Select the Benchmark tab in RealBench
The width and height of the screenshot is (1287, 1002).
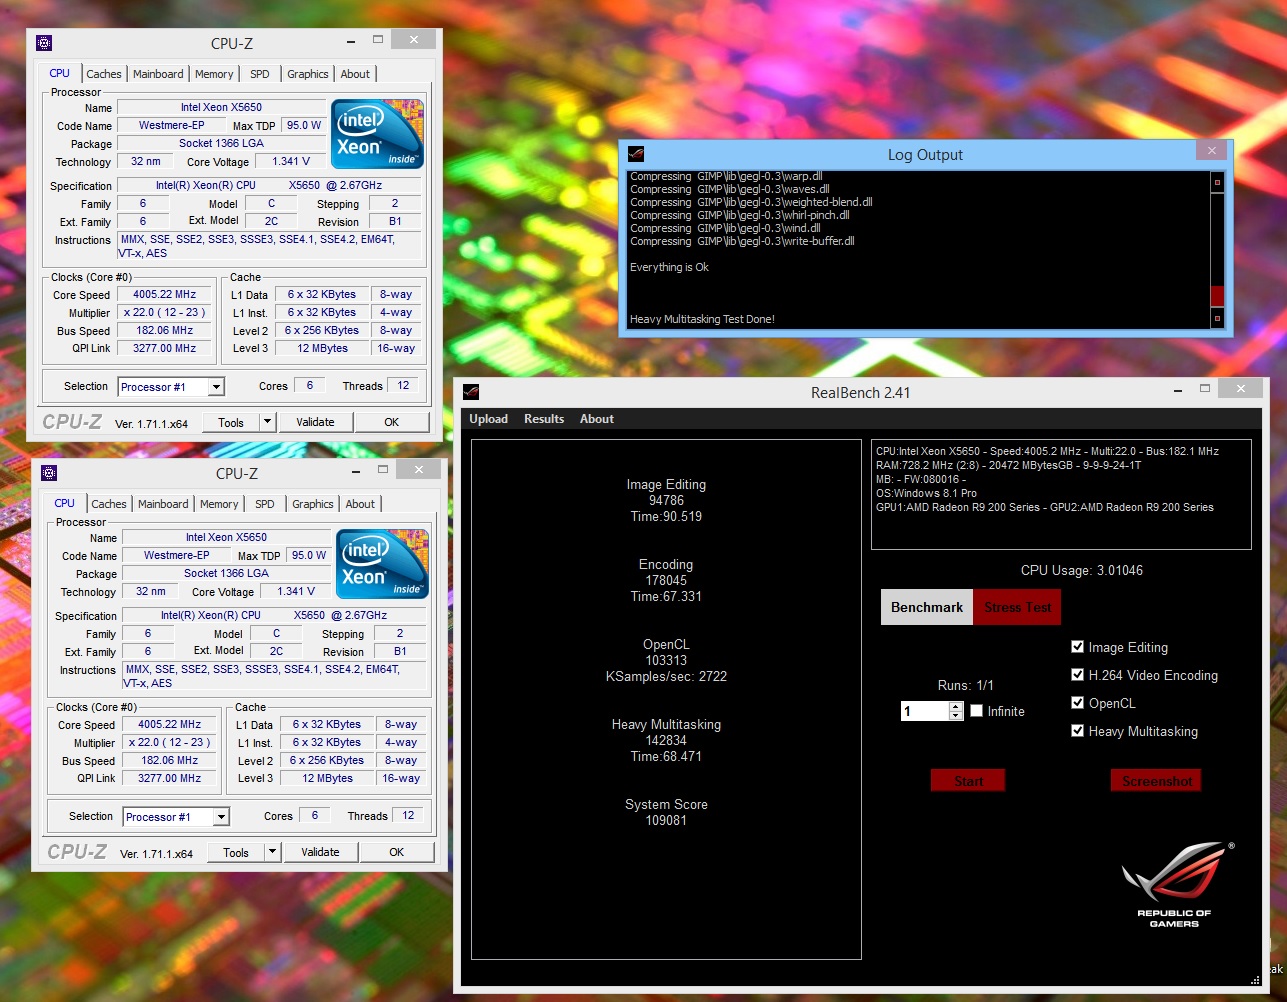(926, 607)
